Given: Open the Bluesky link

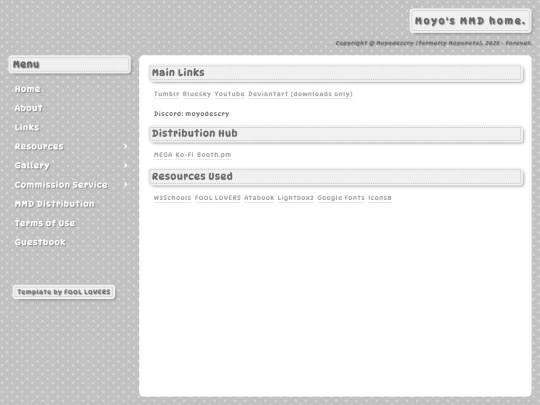Looking at the screenshot, I should click(197, 94).
